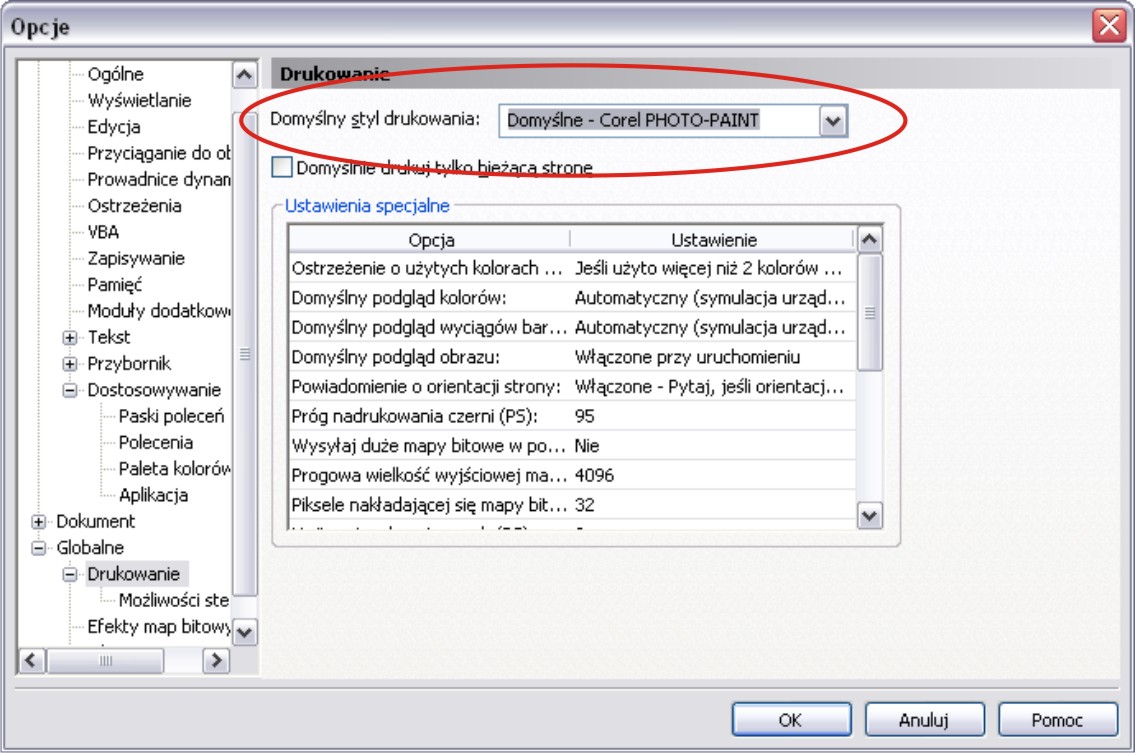Expand the Przybornik tree node
The width and height of the screenshot is (1135, 753).
(x=70, y=364)
